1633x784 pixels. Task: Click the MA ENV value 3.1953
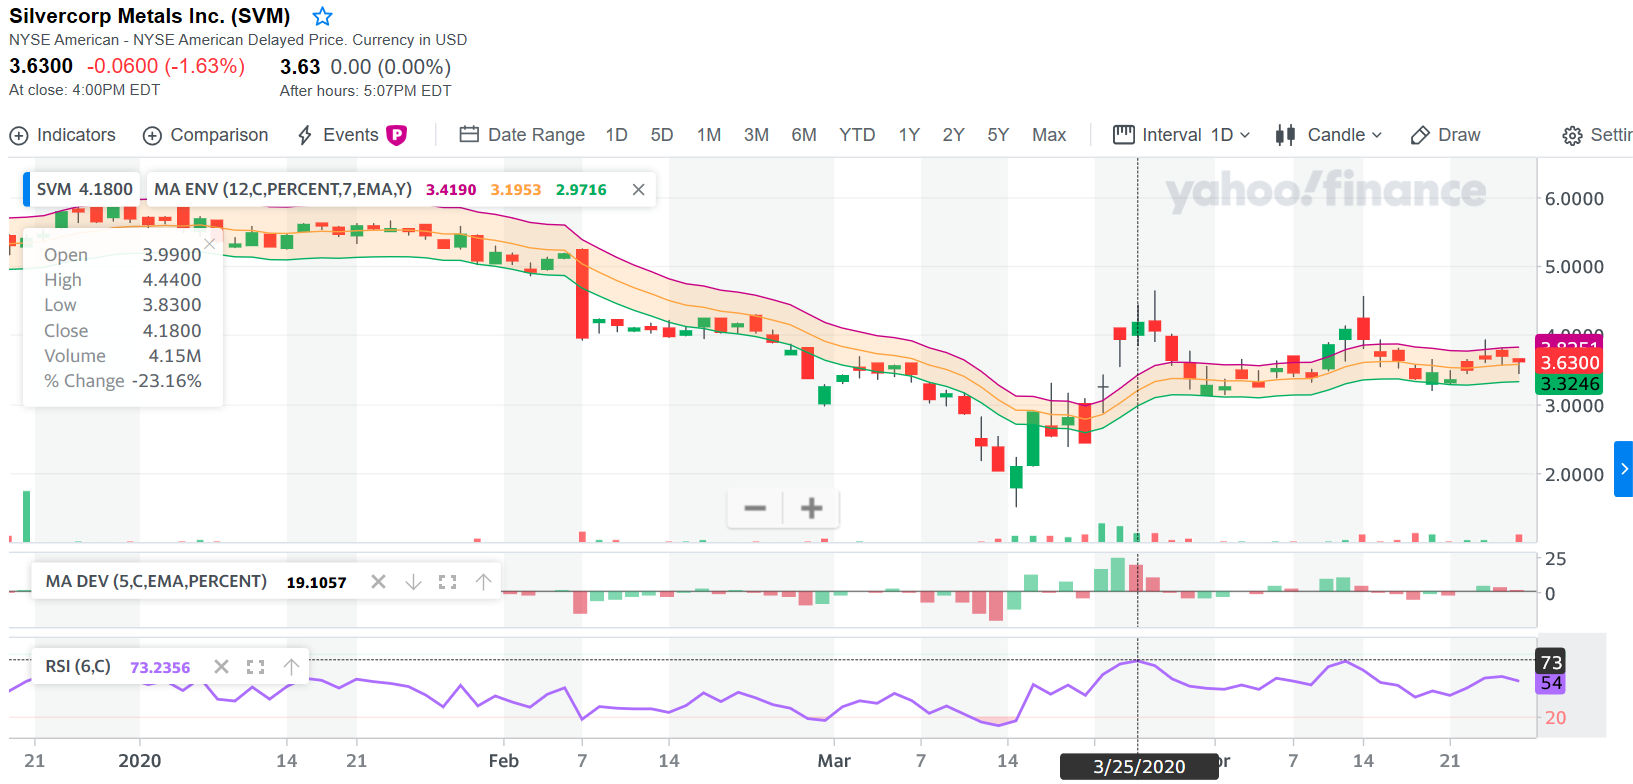516,189
